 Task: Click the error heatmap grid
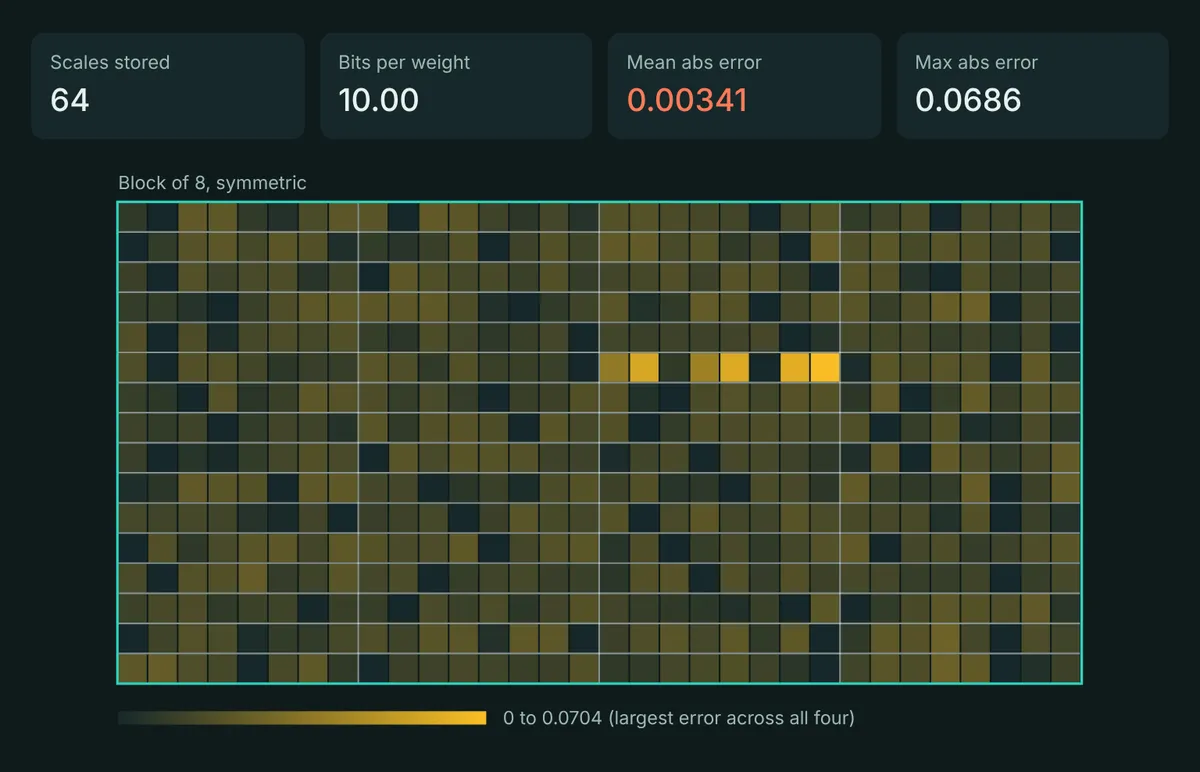click(x=599, y=443)
